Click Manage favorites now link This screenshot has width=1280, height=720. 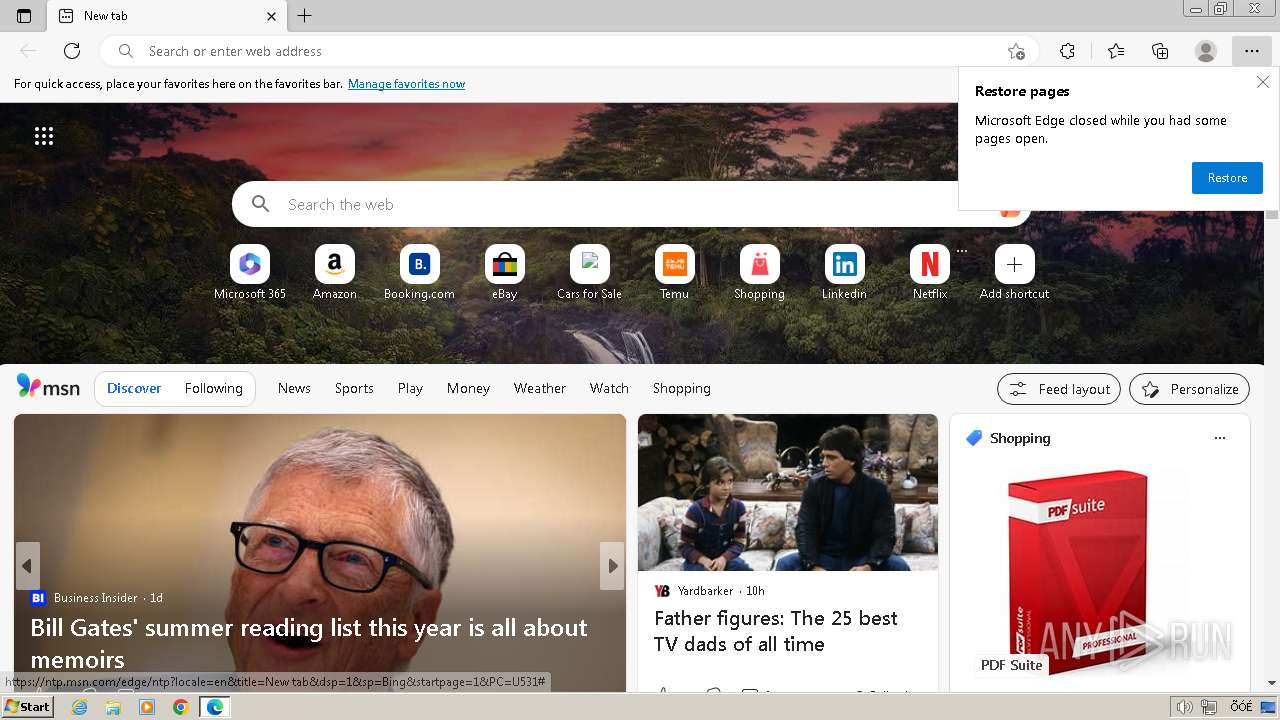(x=406, y=84)
